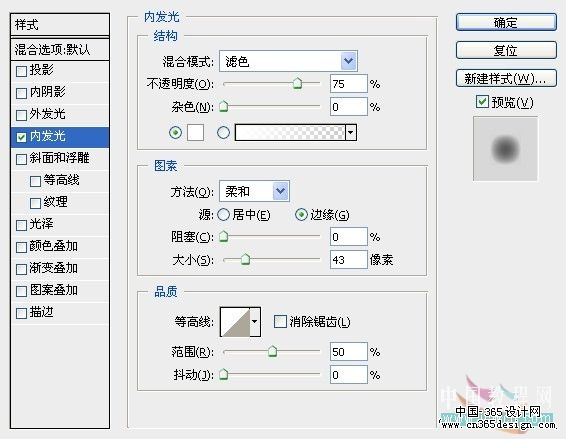Click the white glow color swatch
Screen dimensions: 566x439
(195, 132)
